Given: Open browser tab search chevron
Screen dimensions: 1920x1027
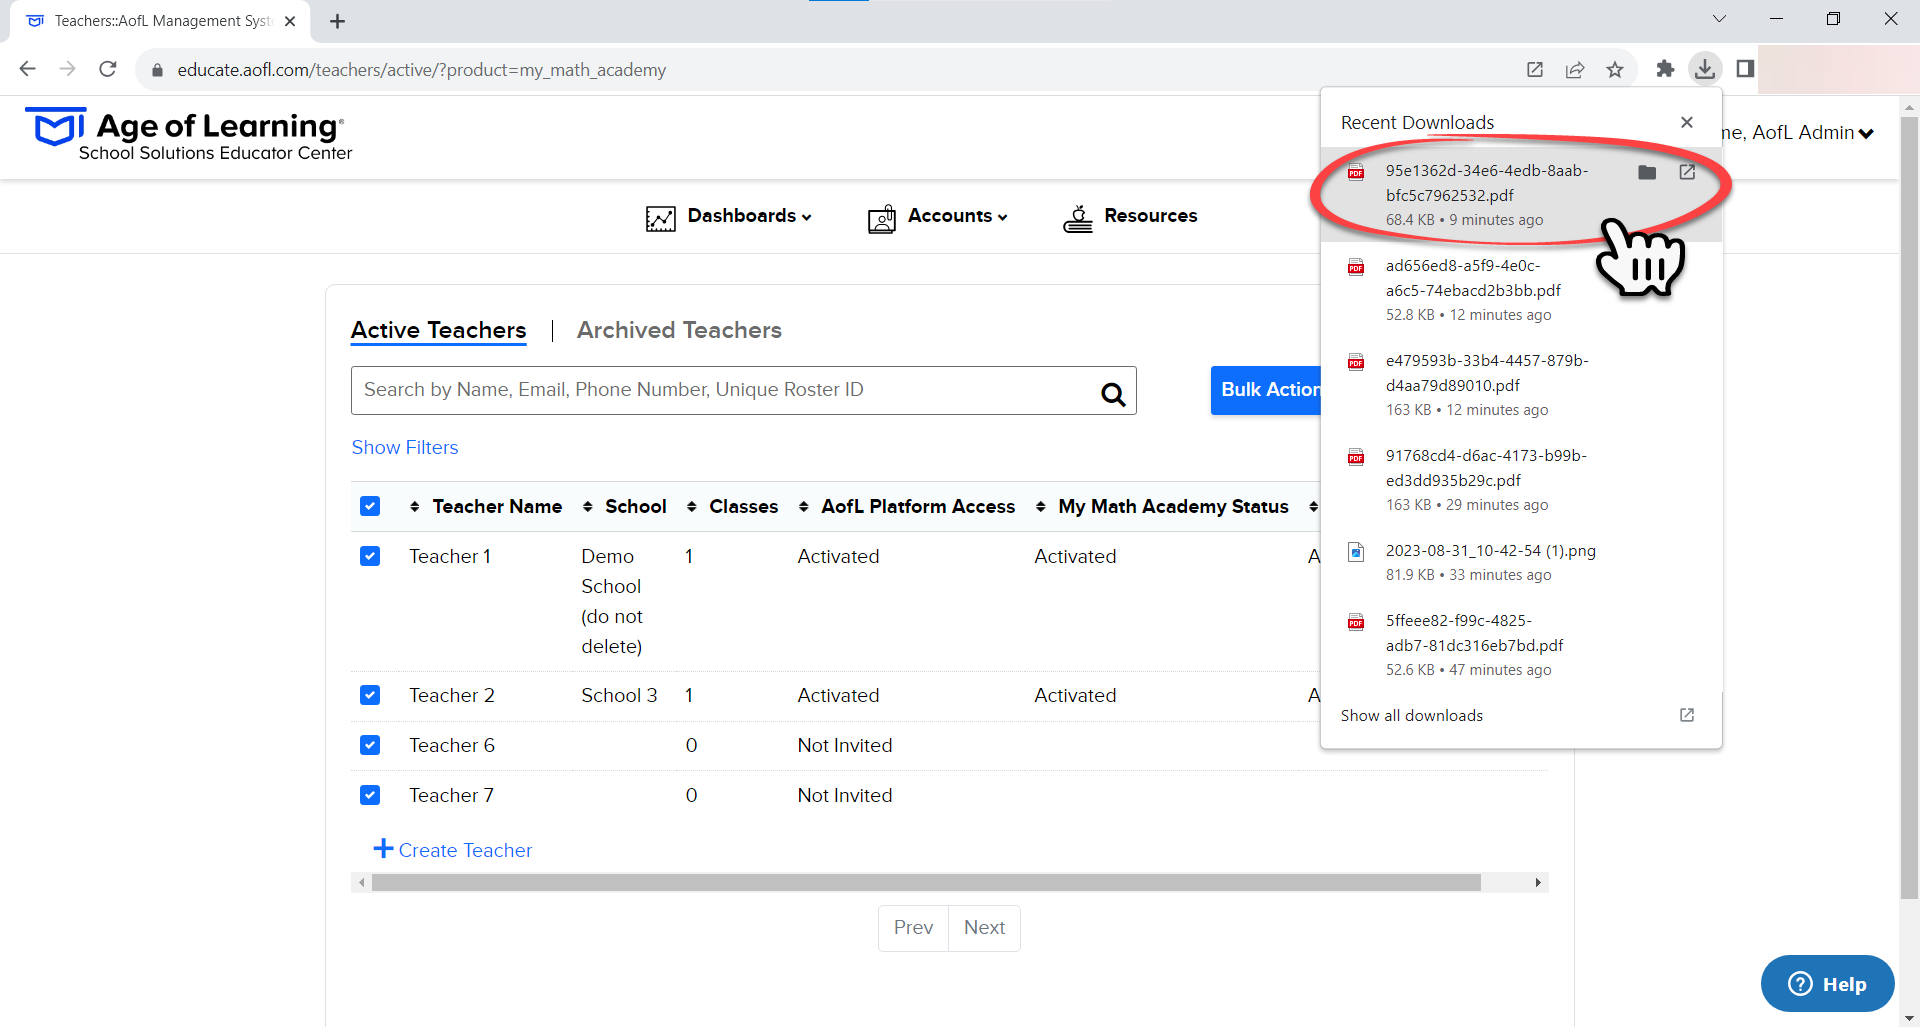Looking at the screenshot, I should tap(1719, 19).
